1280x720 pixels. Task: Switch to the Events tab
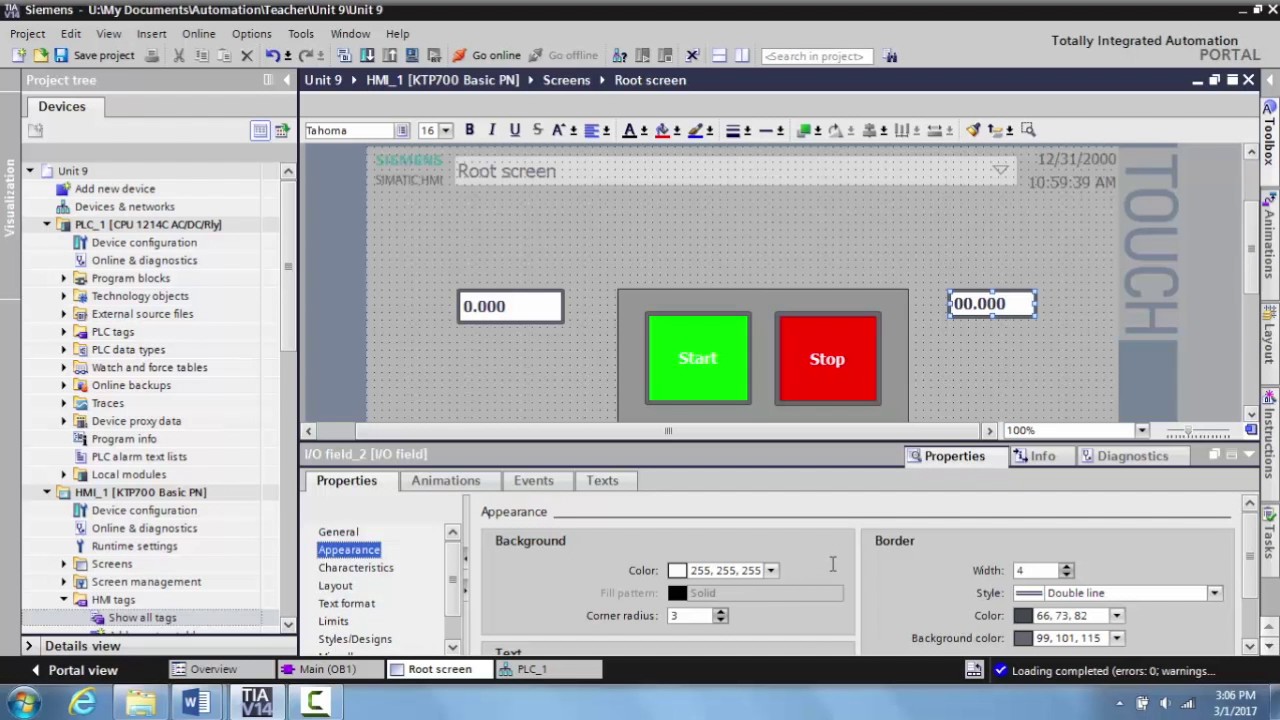click(534, 481)
